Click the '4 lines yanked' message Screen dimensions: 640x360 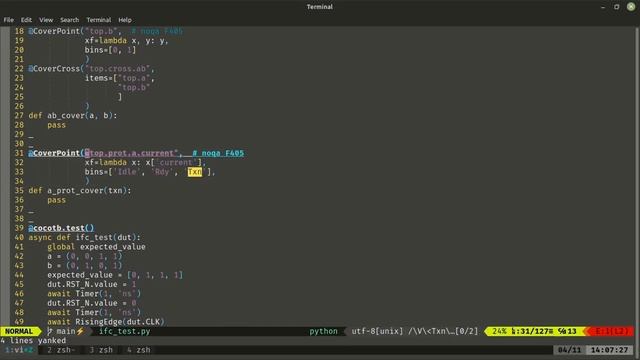click(x=33, y=340)
